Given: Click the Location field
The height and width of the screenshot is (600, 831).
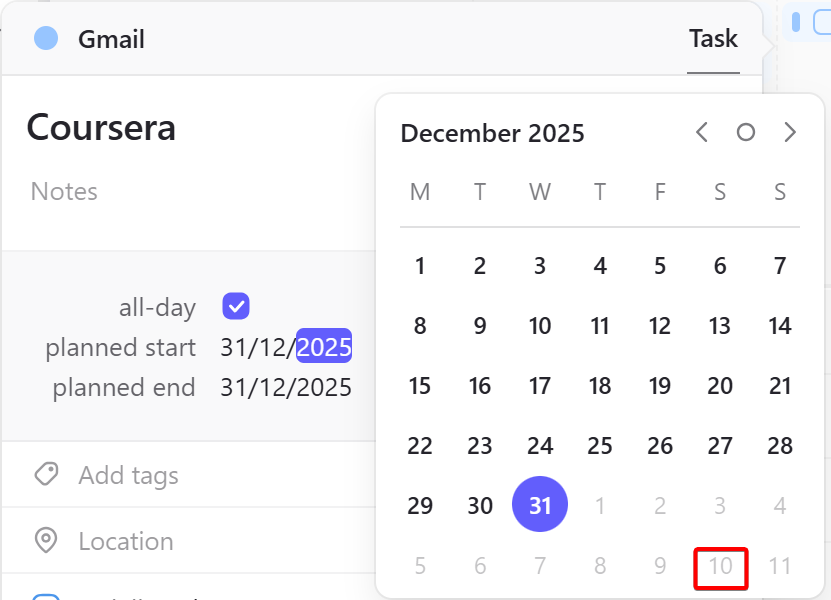Looking at the screenshot, I should point(126,541).
